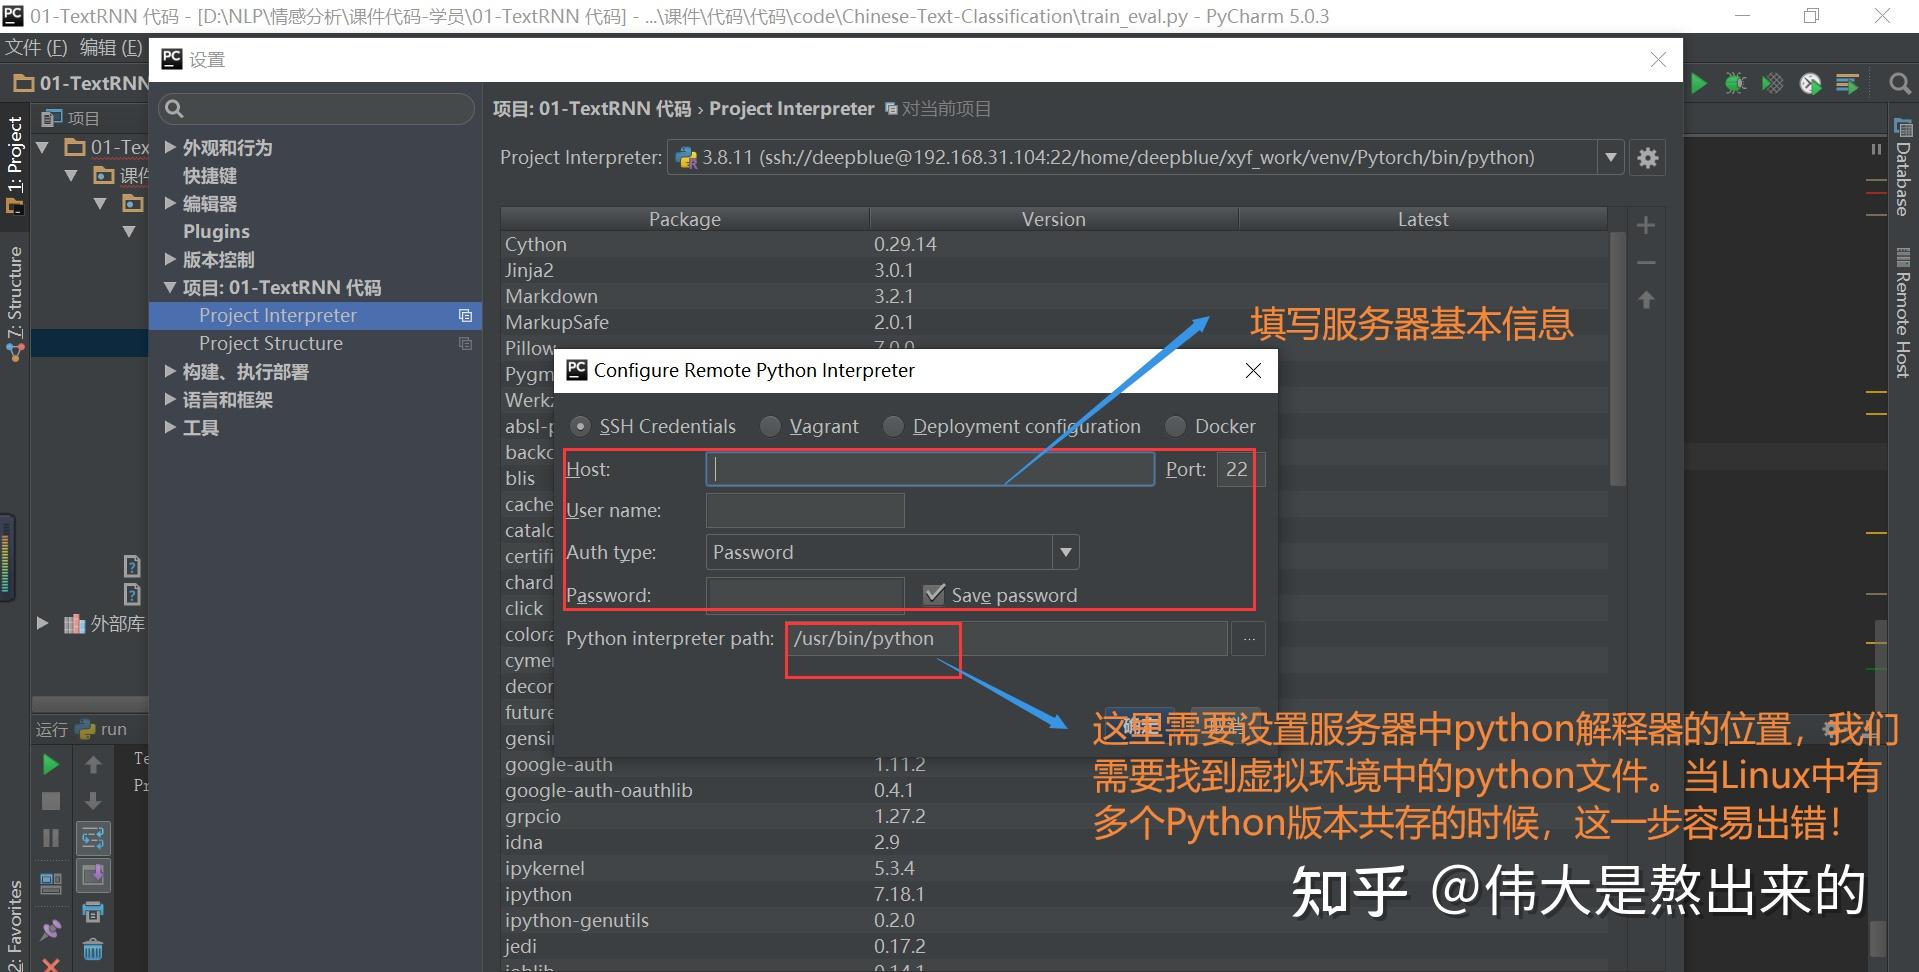Open the 编辑 (E) menu

111,47
